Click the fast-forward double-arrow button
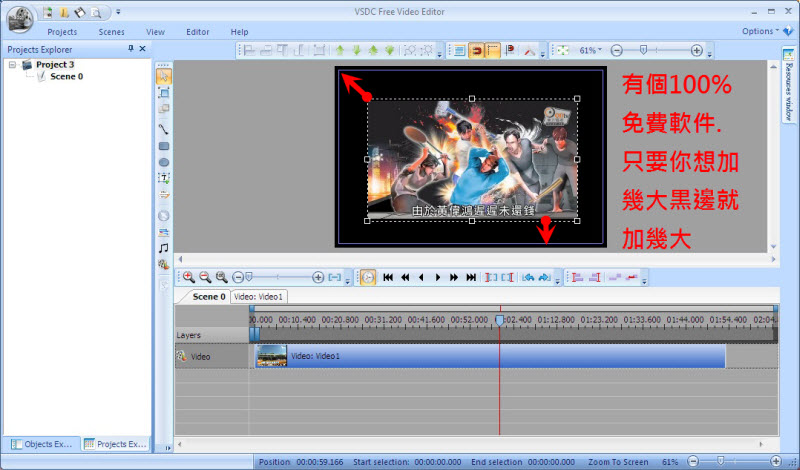The image size is (800, 470). tap(454, 277)
